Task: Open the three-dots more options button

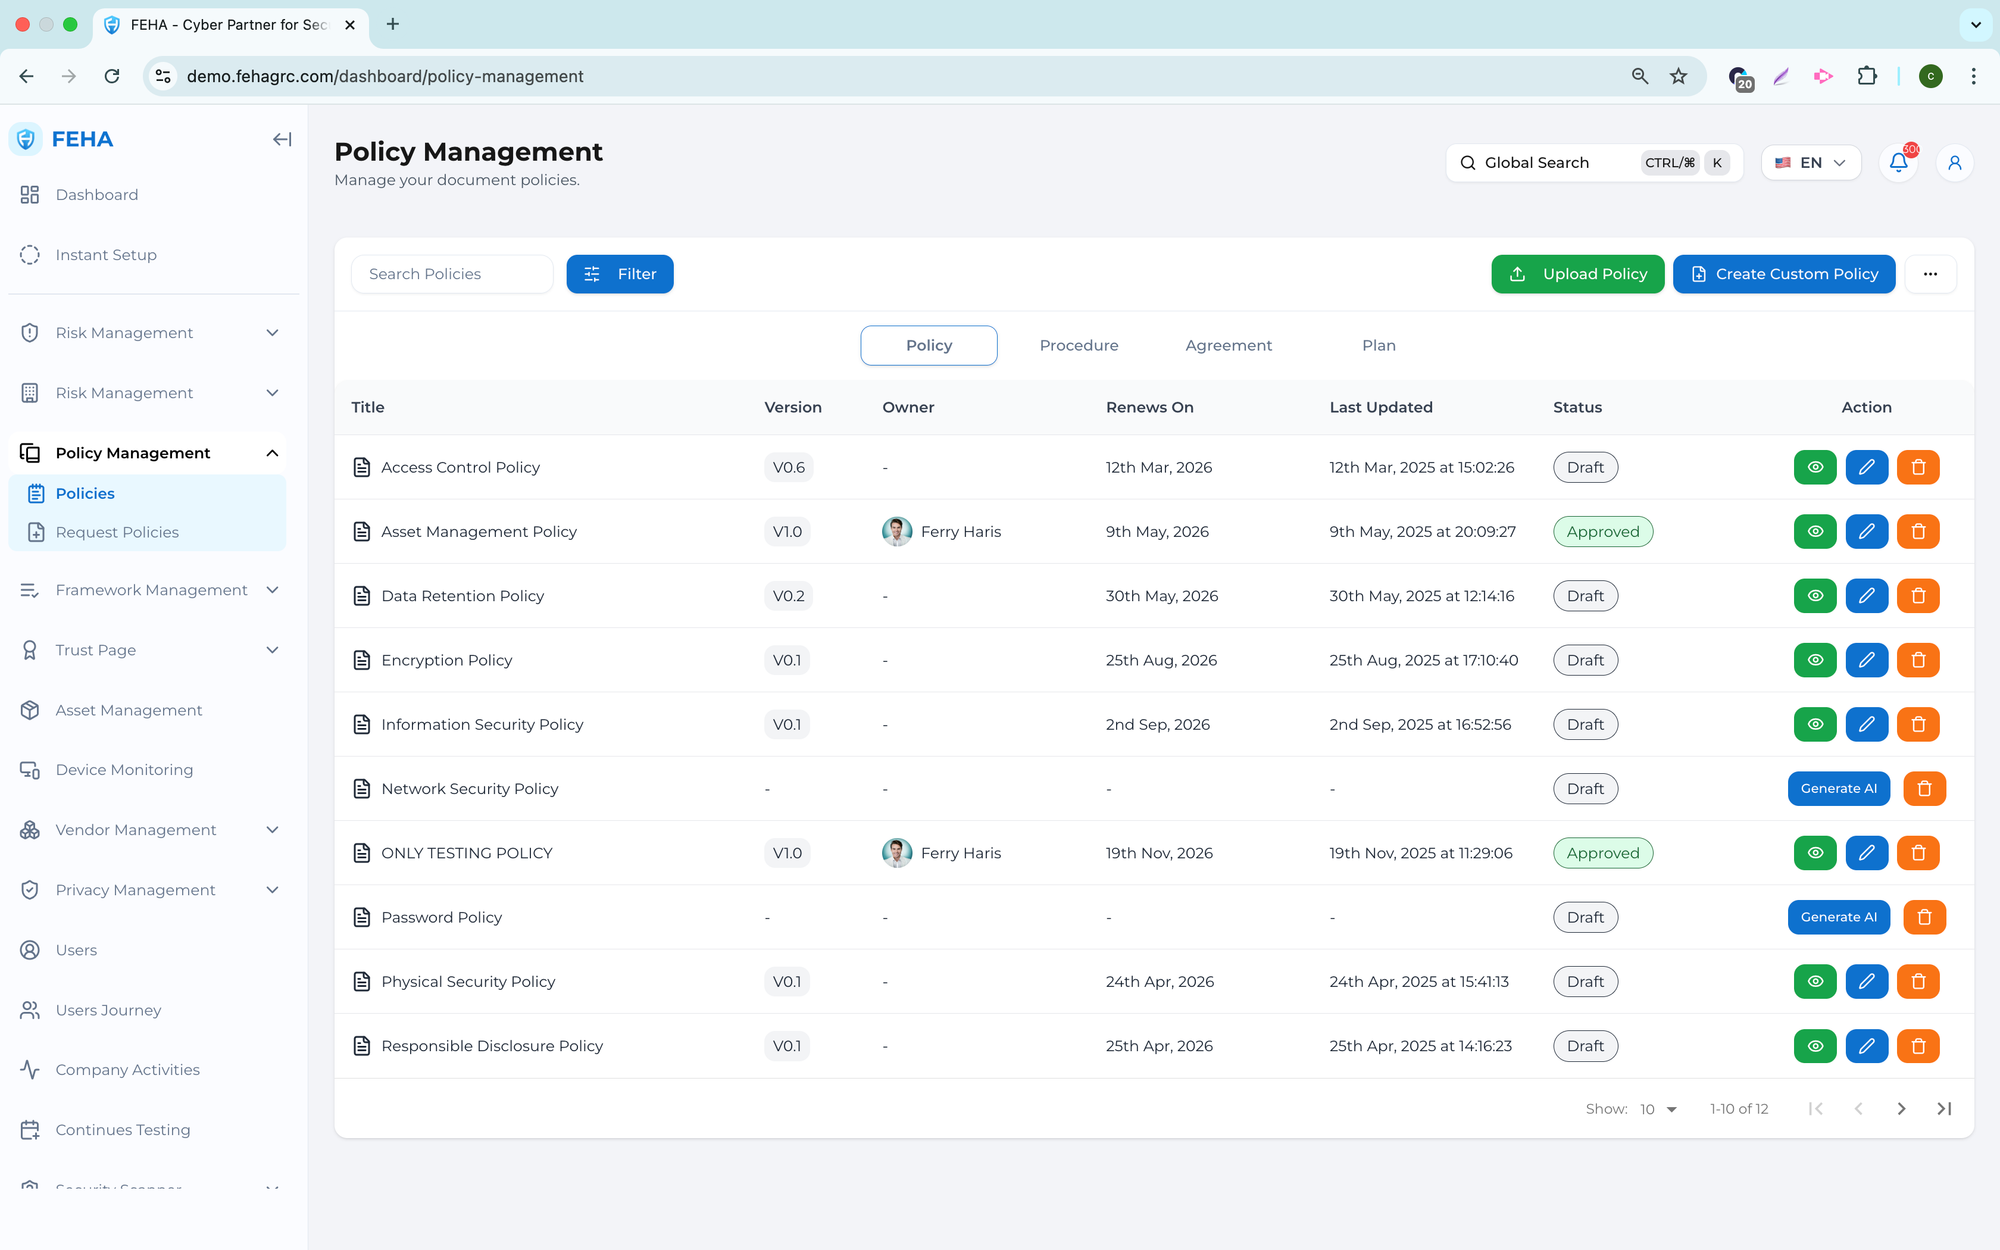Action: pyautogui.click(x=1930, y=274)
